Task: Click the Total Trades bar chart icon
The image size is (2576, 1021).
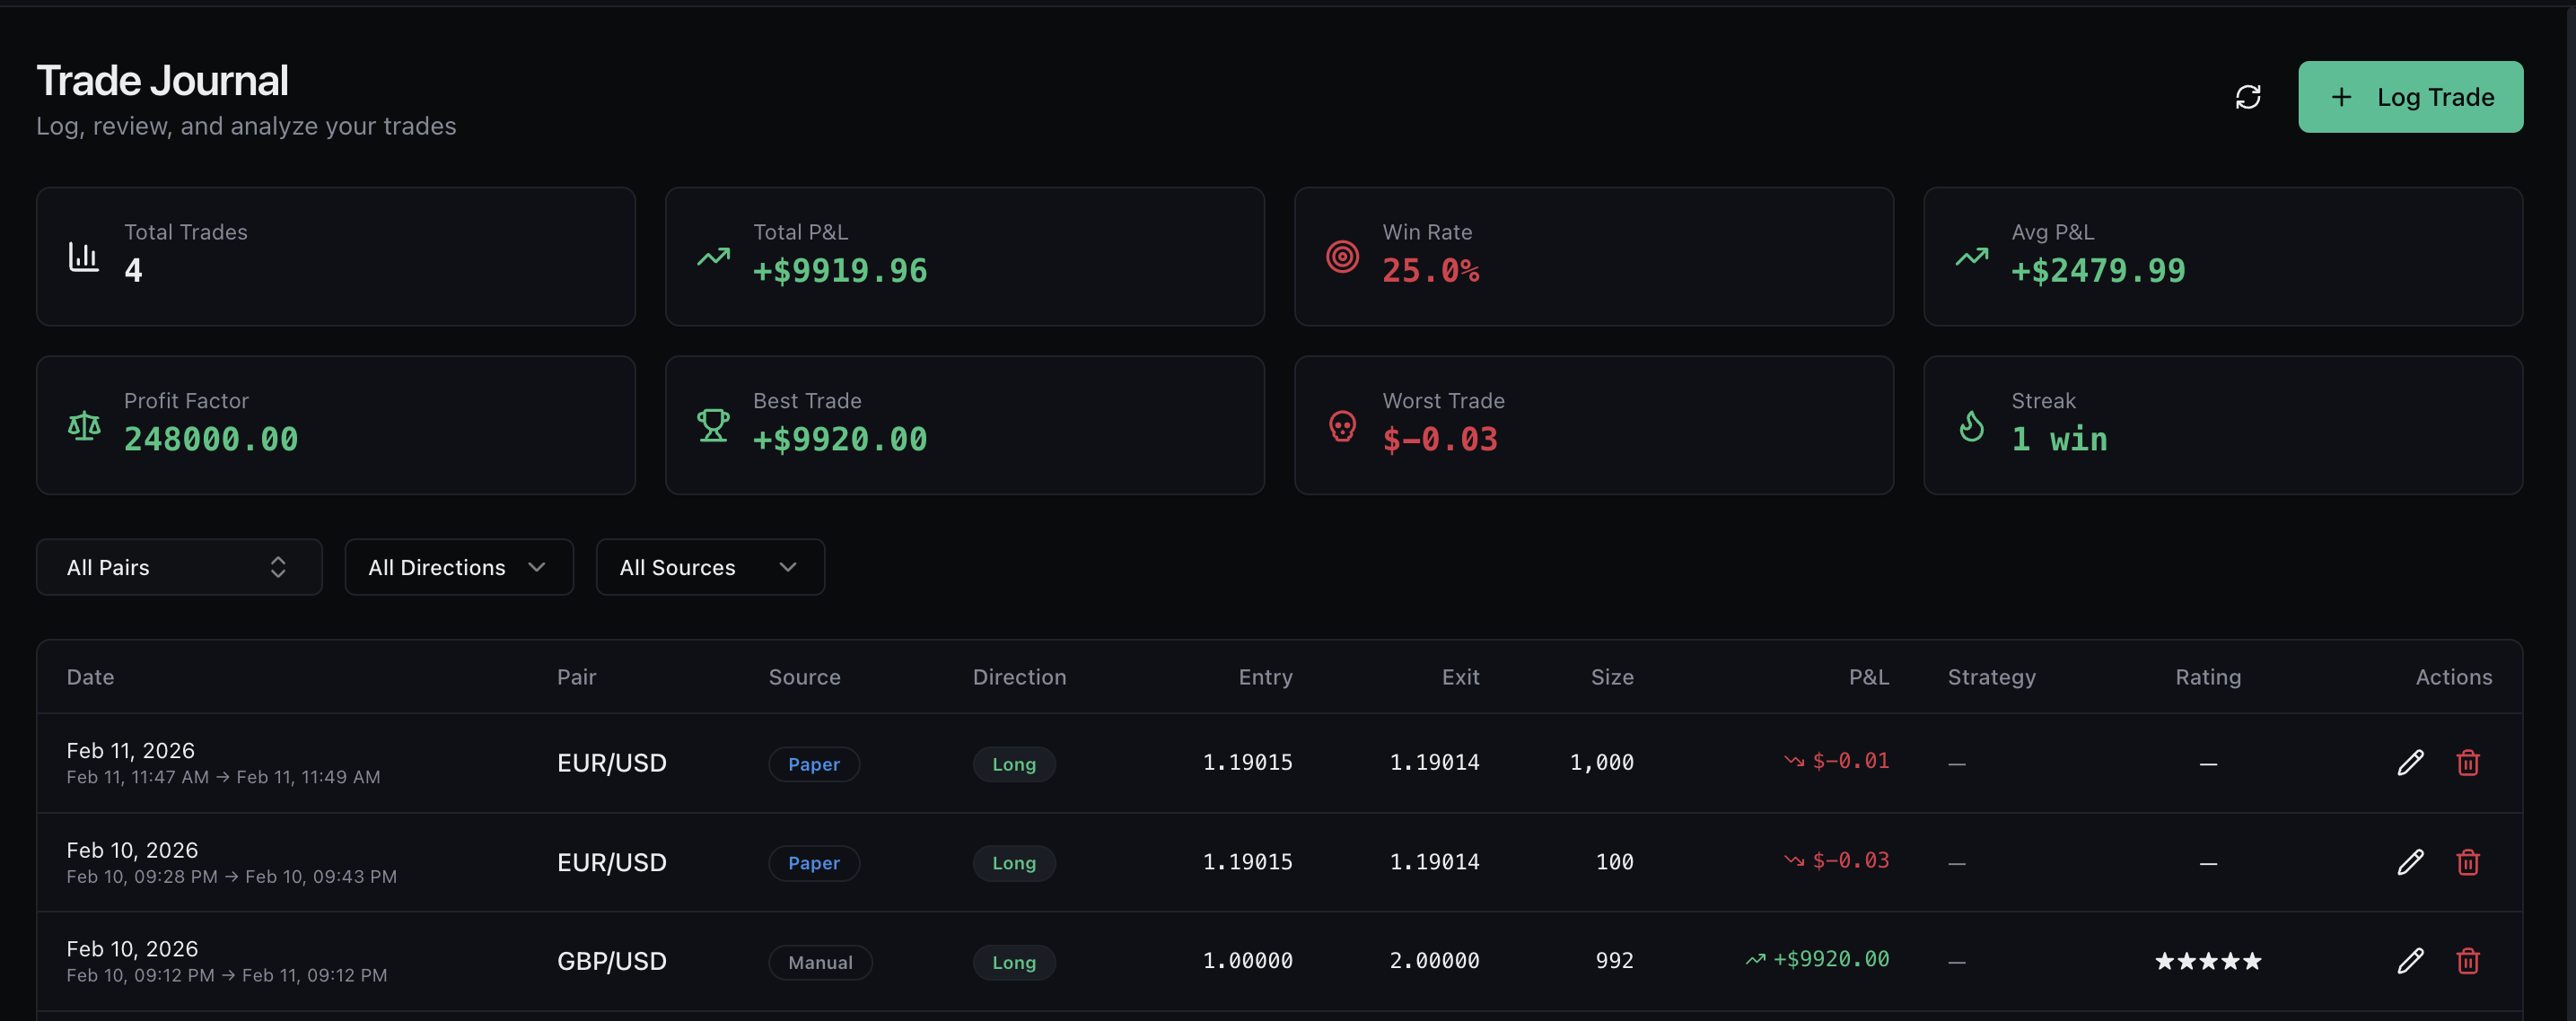Action: (x=84, y=255)
